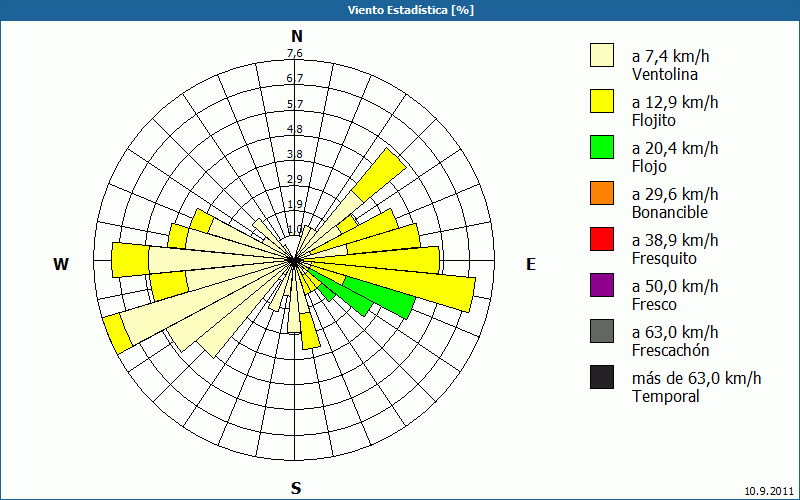Click the green Flojo legend swatch
800x500 pixels.
point(602,147)
